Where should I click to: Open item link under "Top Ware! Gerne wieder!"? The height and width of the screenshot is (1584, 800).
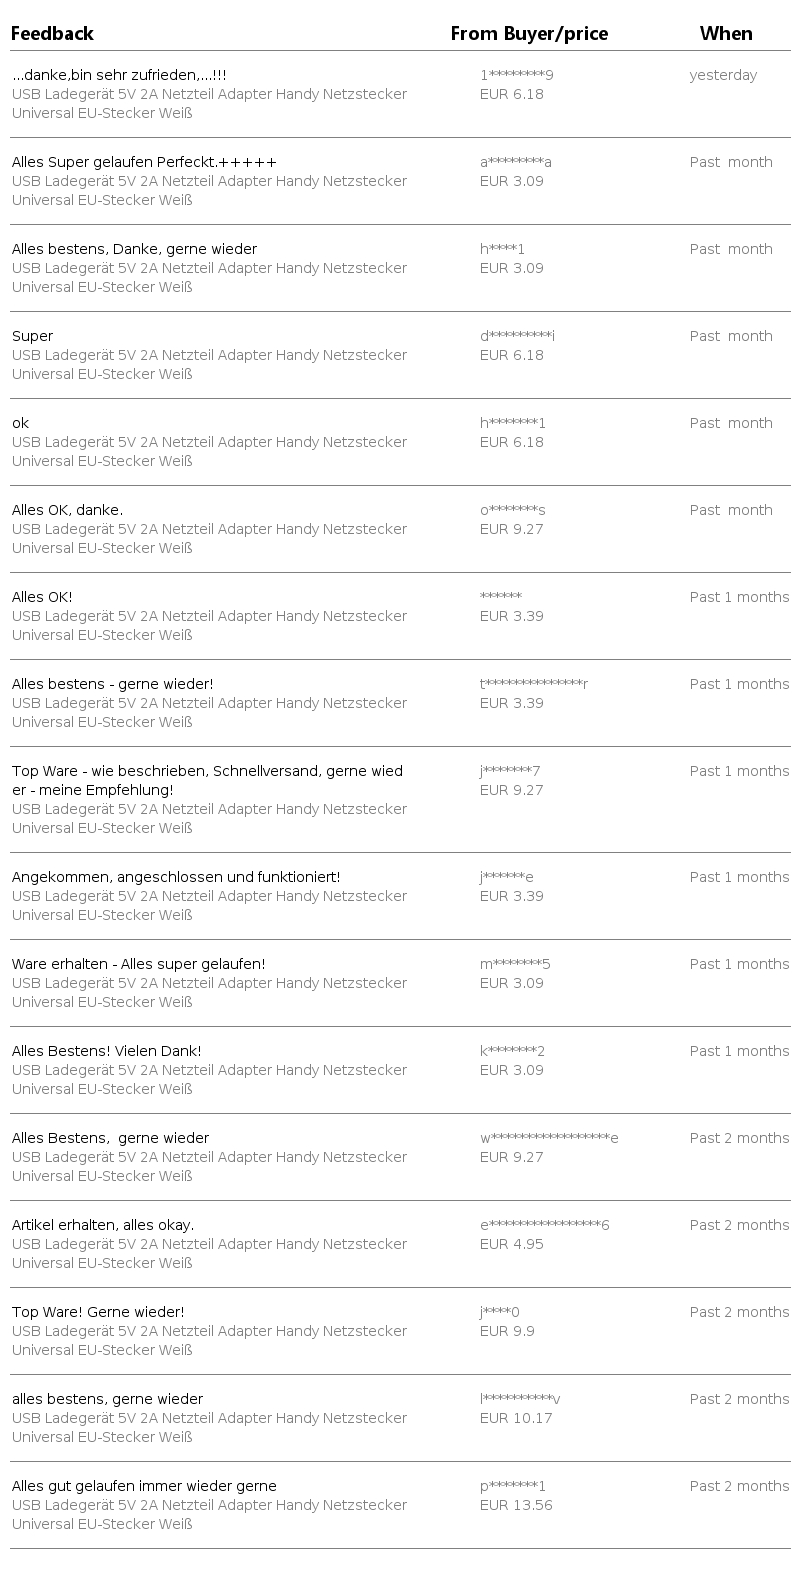[x=209, y=1340]
